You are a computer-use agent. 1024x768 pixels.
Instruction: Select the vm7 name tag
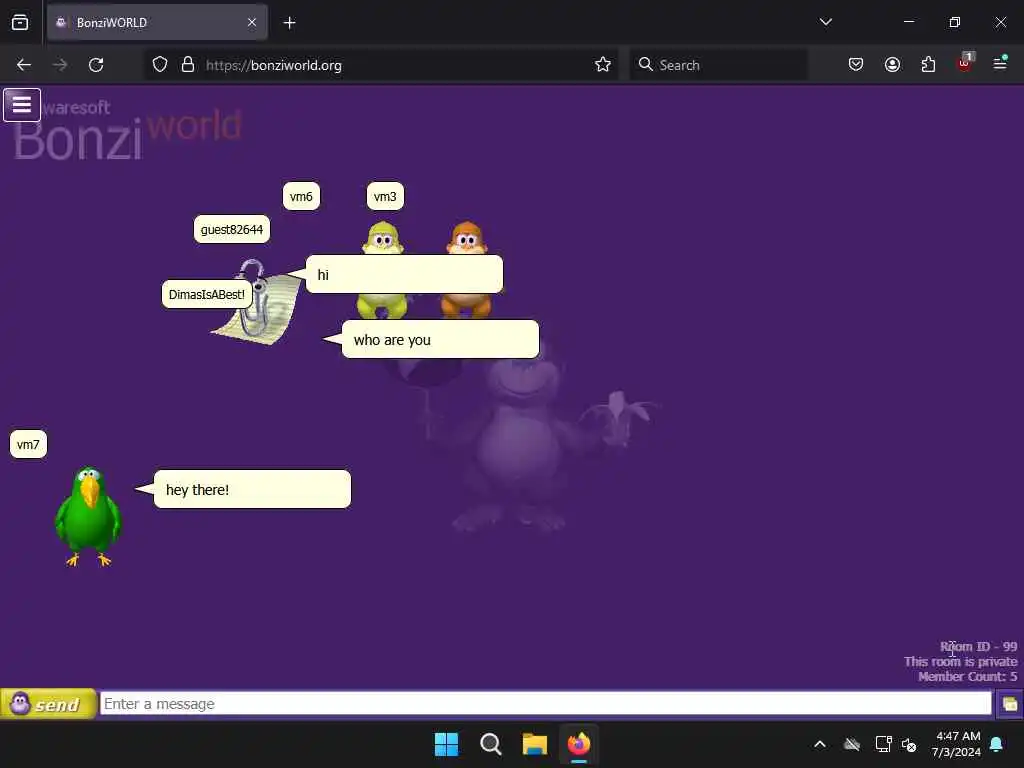pyautogui.click(x=28, y=445)
